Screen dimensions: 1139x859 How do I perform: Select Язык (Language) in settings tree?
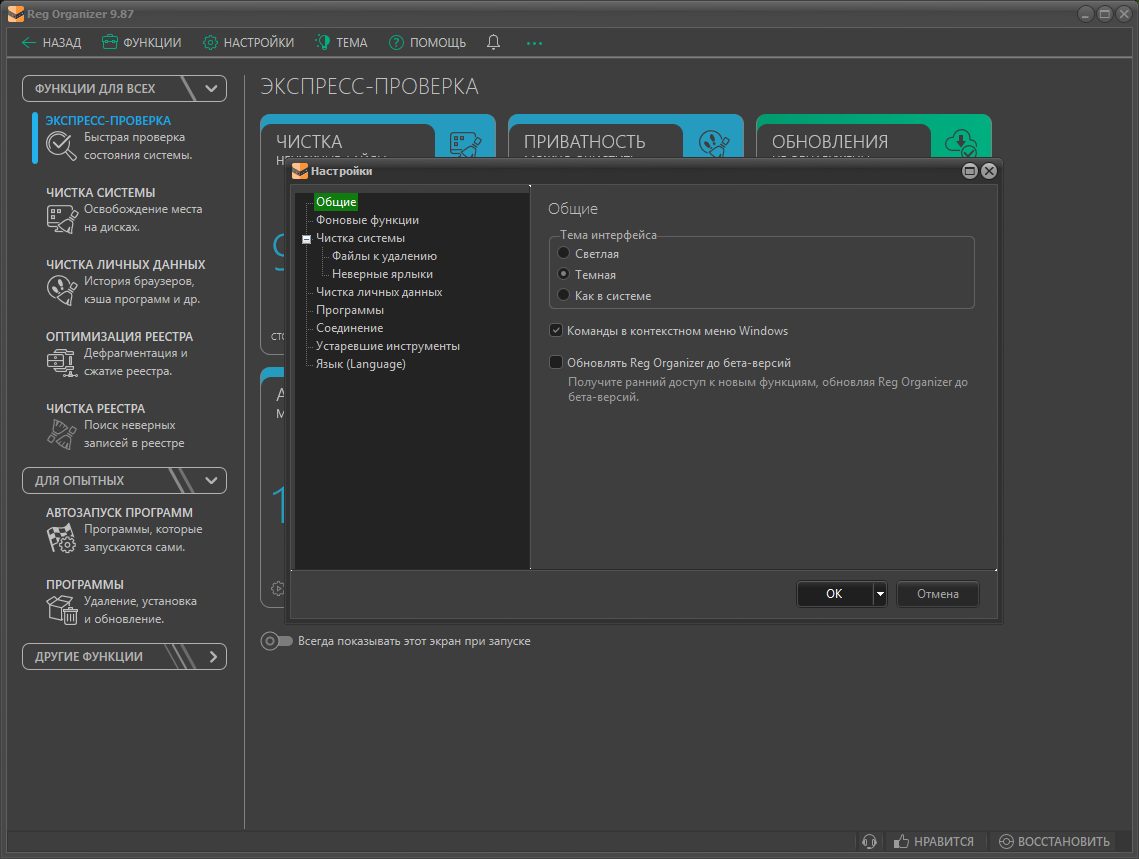(360, 364)
